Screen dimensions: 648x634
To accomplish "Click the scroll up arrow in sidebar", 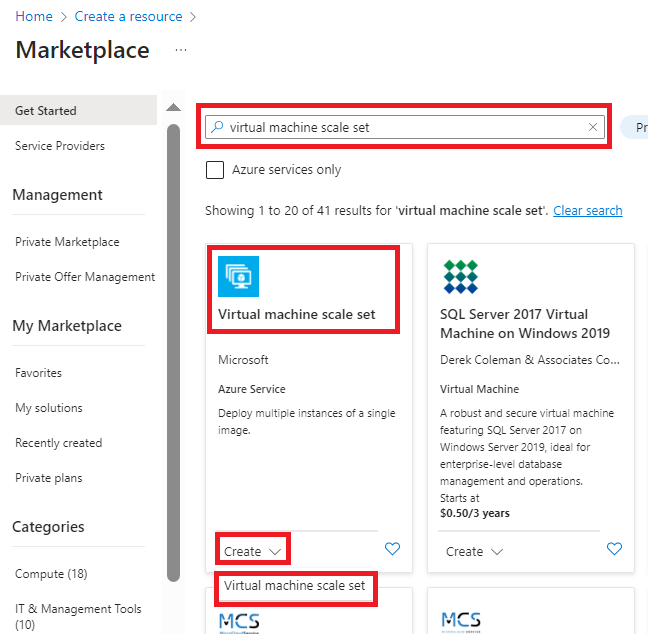I will pyautogui.click(x=174, y=107).
